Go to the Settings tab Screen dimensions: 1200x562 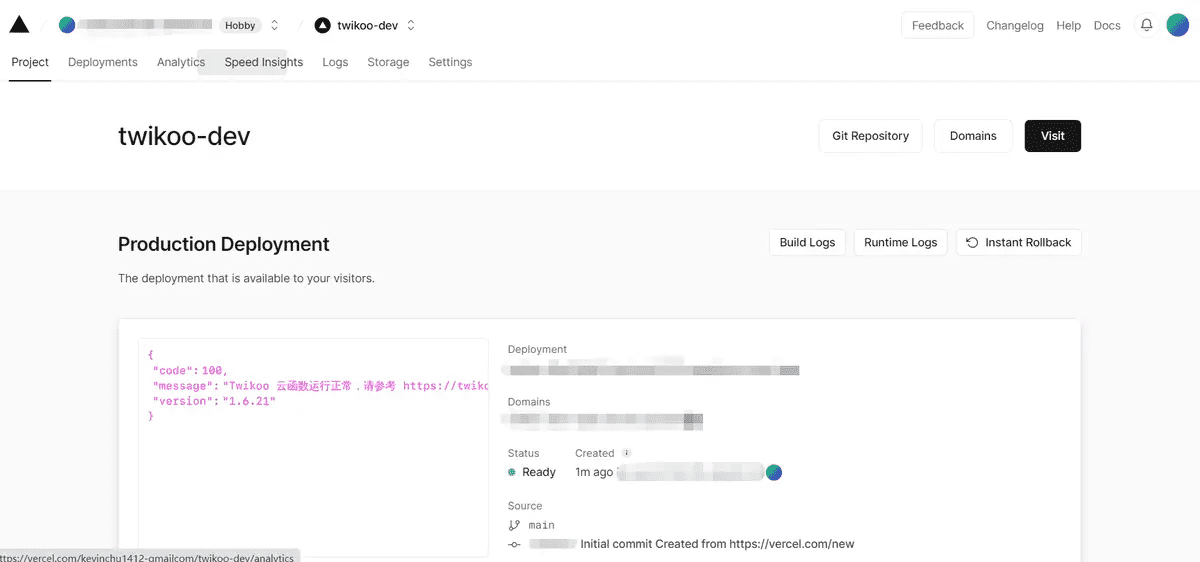(450, 62)
